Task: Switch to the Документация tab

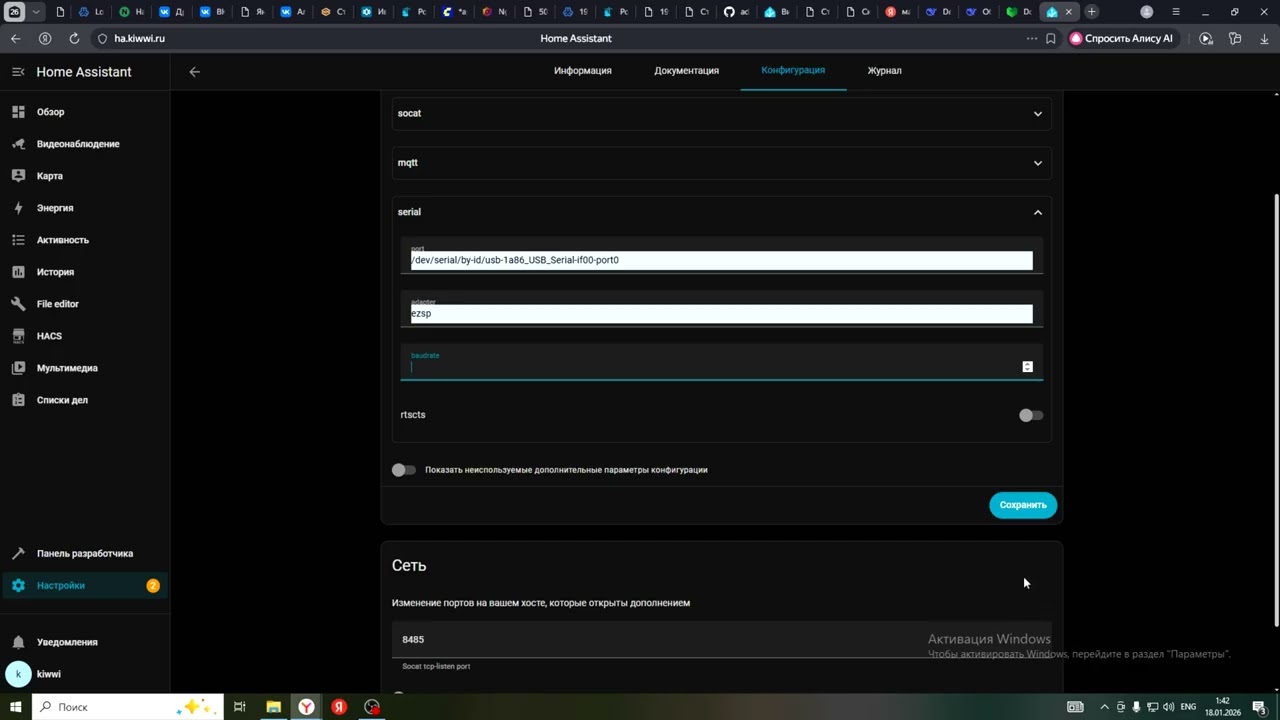Action: tap(687, 71)
